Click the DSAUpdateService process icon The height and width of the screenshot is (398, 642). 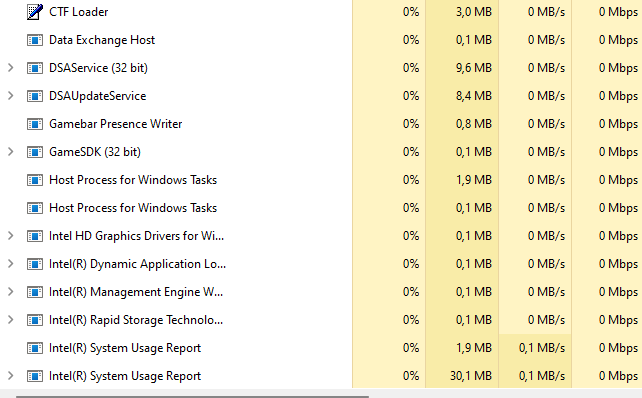click(x=35, y=96)
